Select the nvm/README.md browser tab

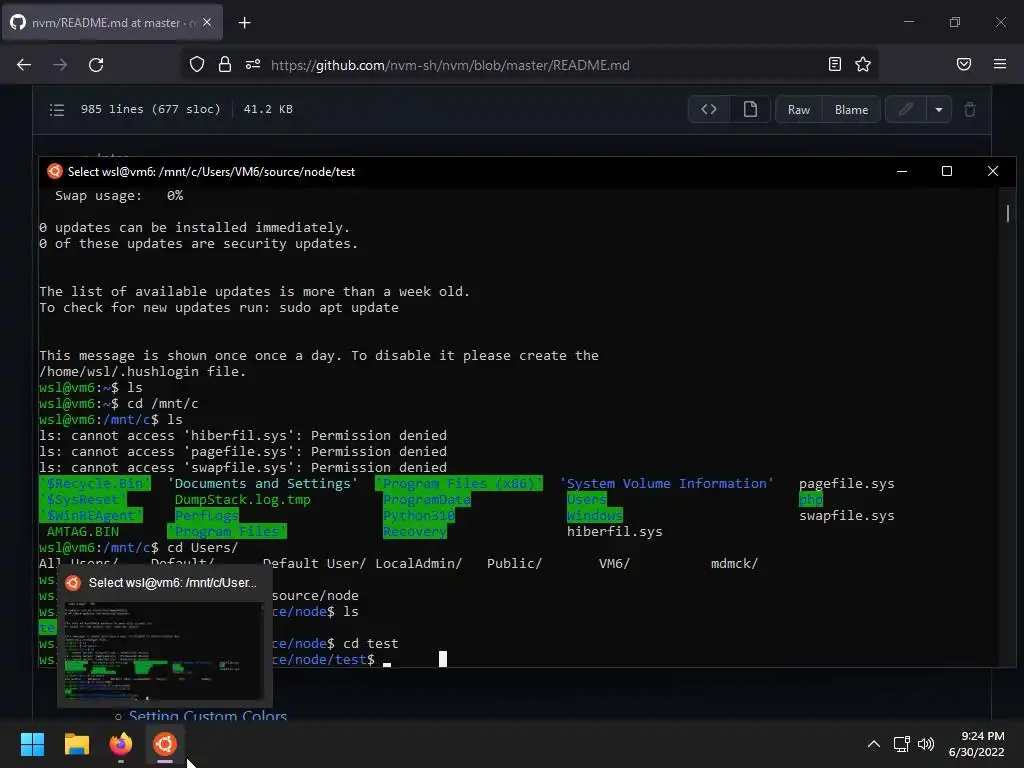[112, 23]
